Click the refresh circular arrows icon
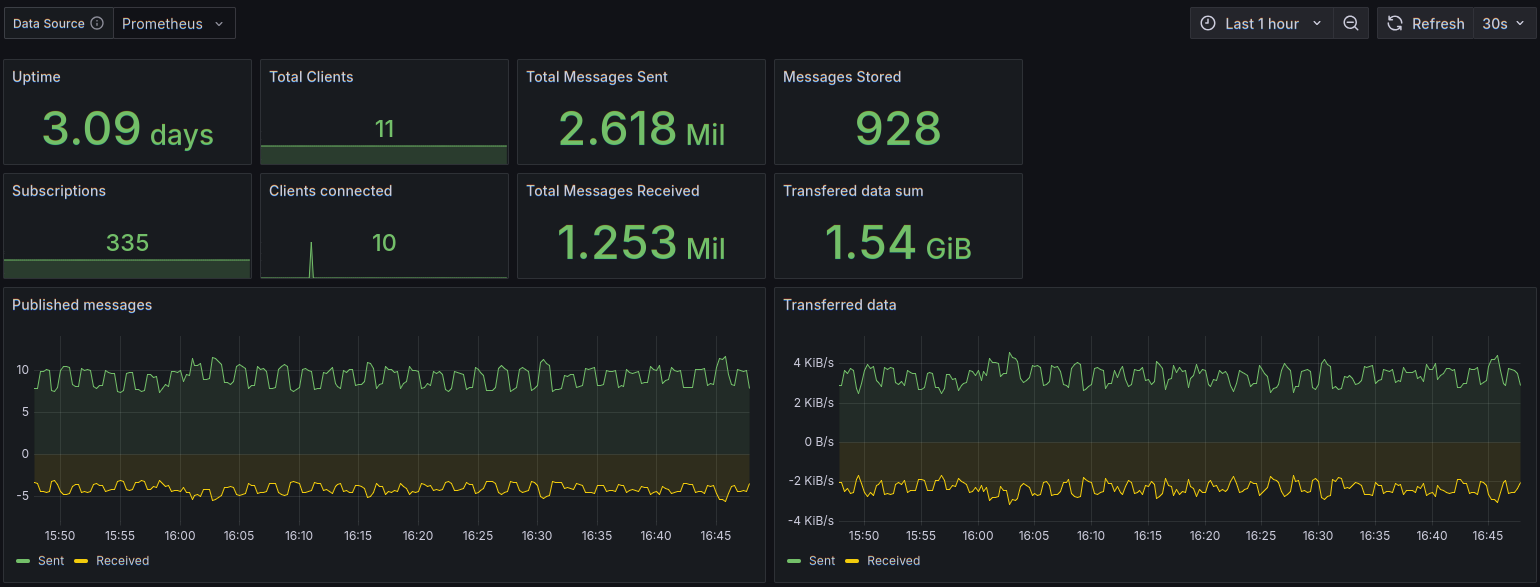 (1395, 23)
